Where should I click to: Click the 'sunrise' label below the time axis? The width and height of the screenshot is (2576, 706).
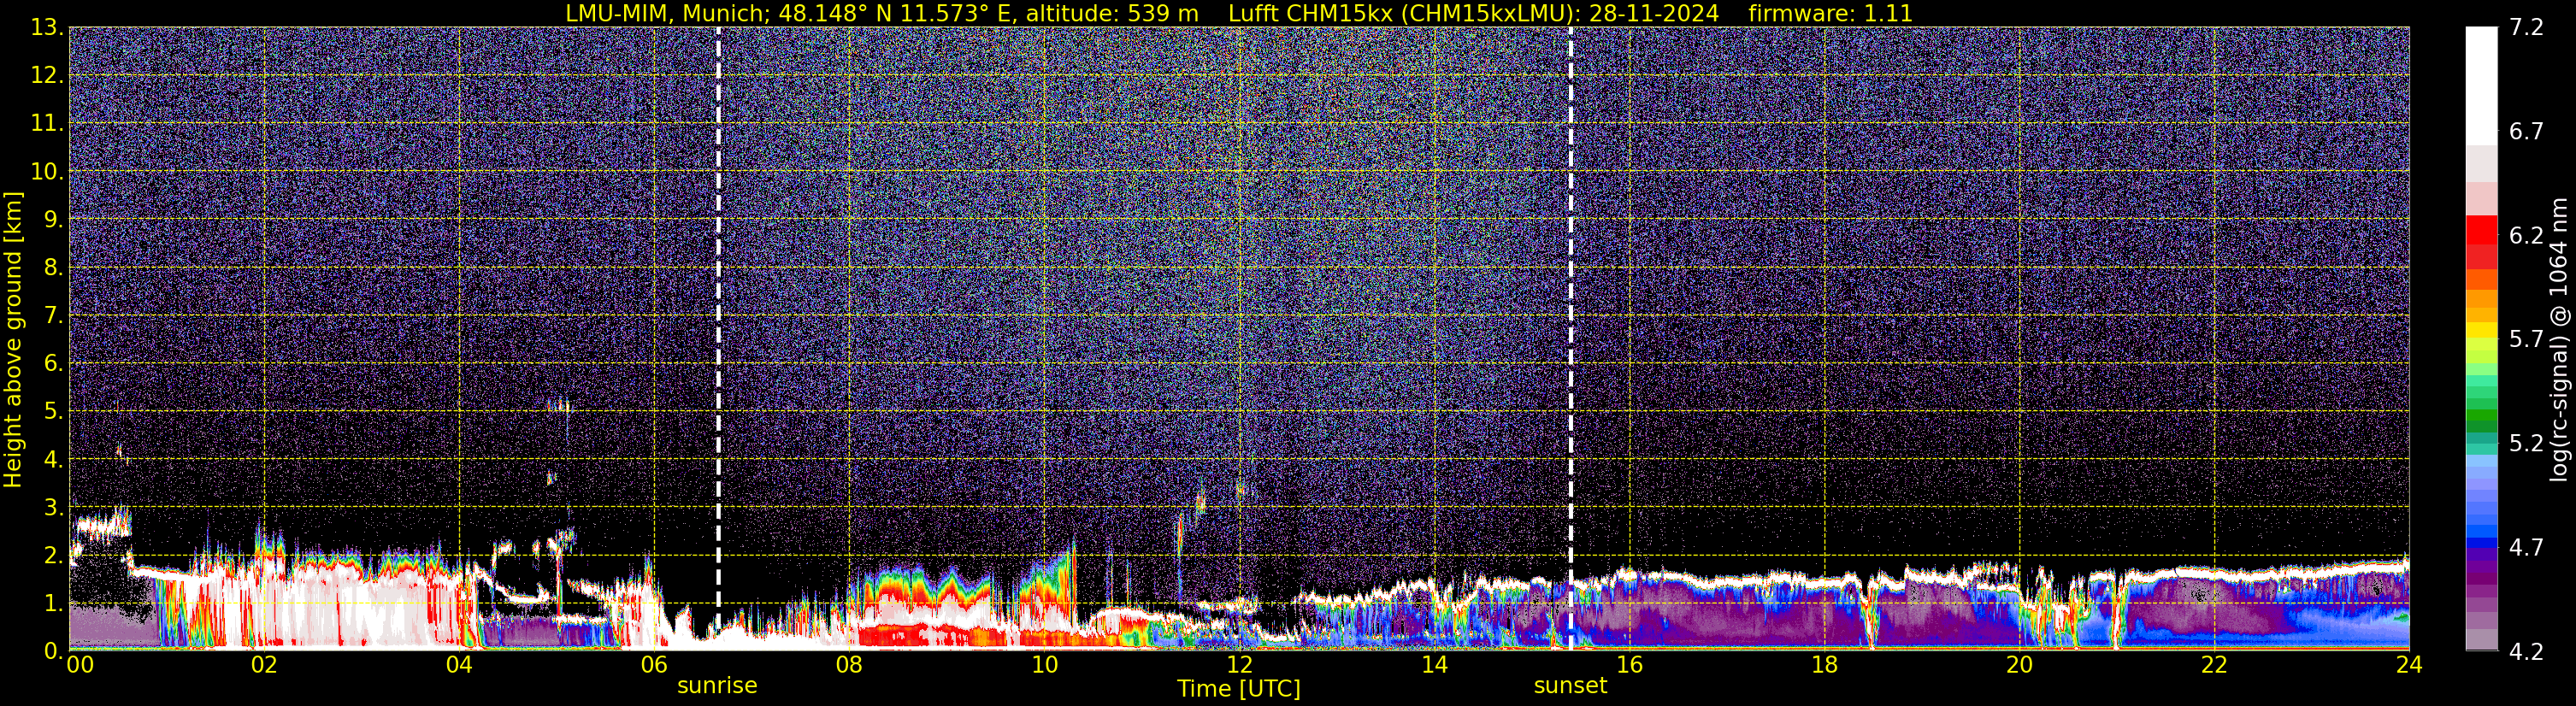[717, 686]
